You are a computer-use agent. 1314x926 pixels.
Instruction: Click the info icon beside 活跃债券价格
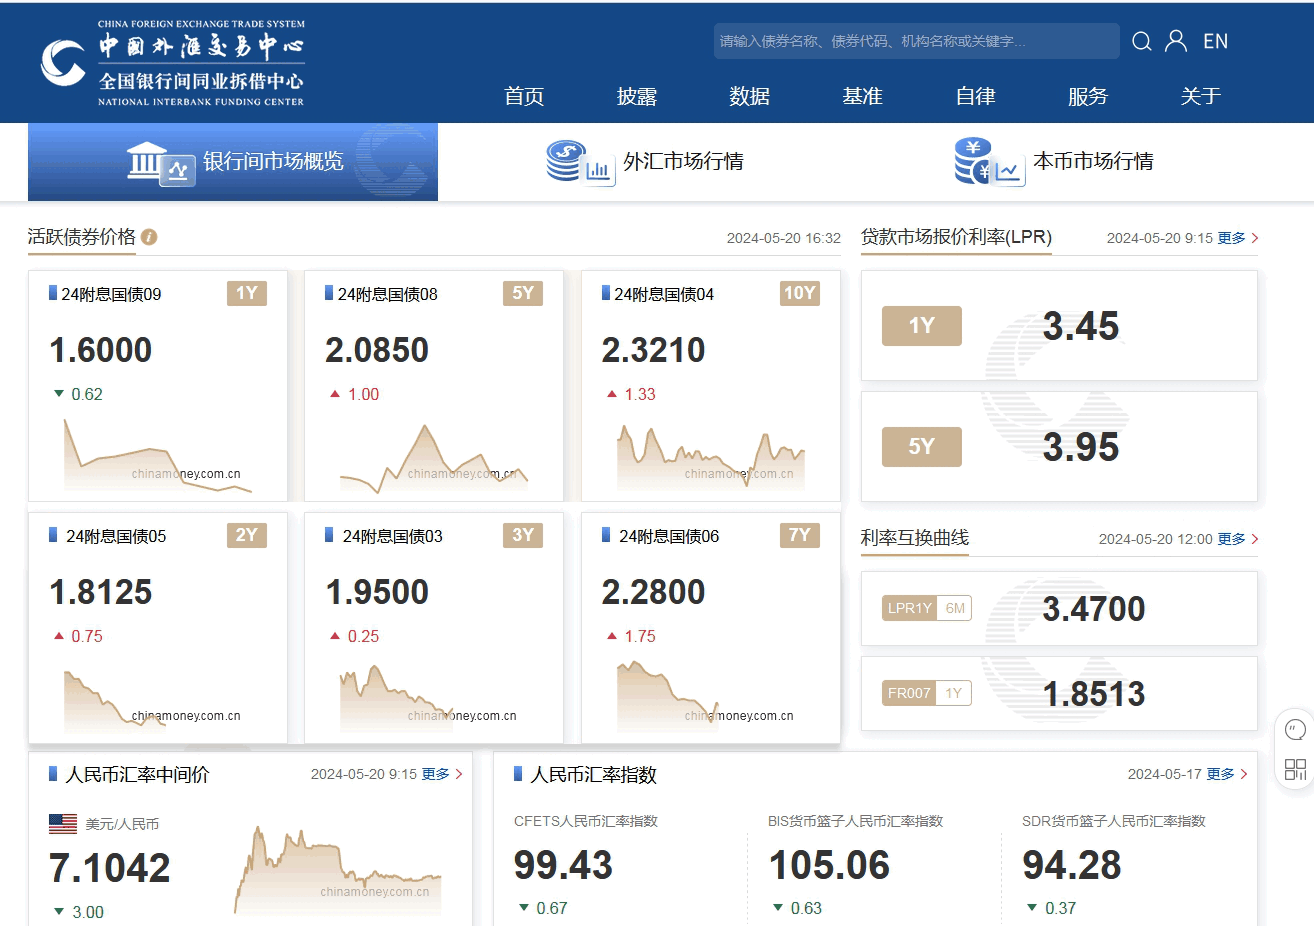tap(149, 237)
